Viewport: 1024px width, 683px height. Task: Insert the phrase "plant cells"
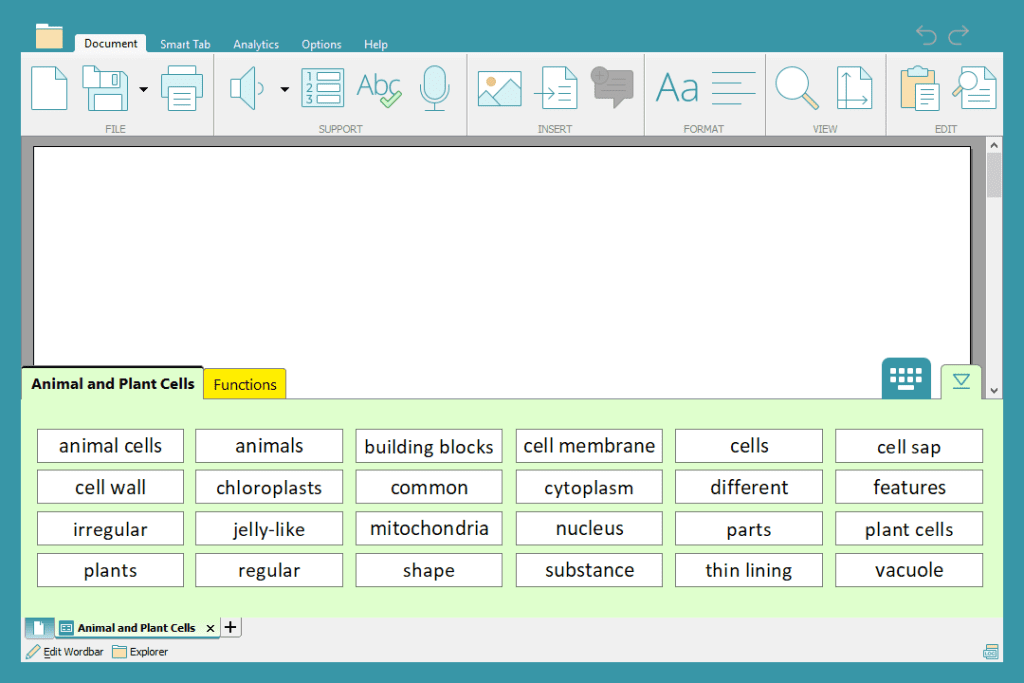(x=909, y=528)
